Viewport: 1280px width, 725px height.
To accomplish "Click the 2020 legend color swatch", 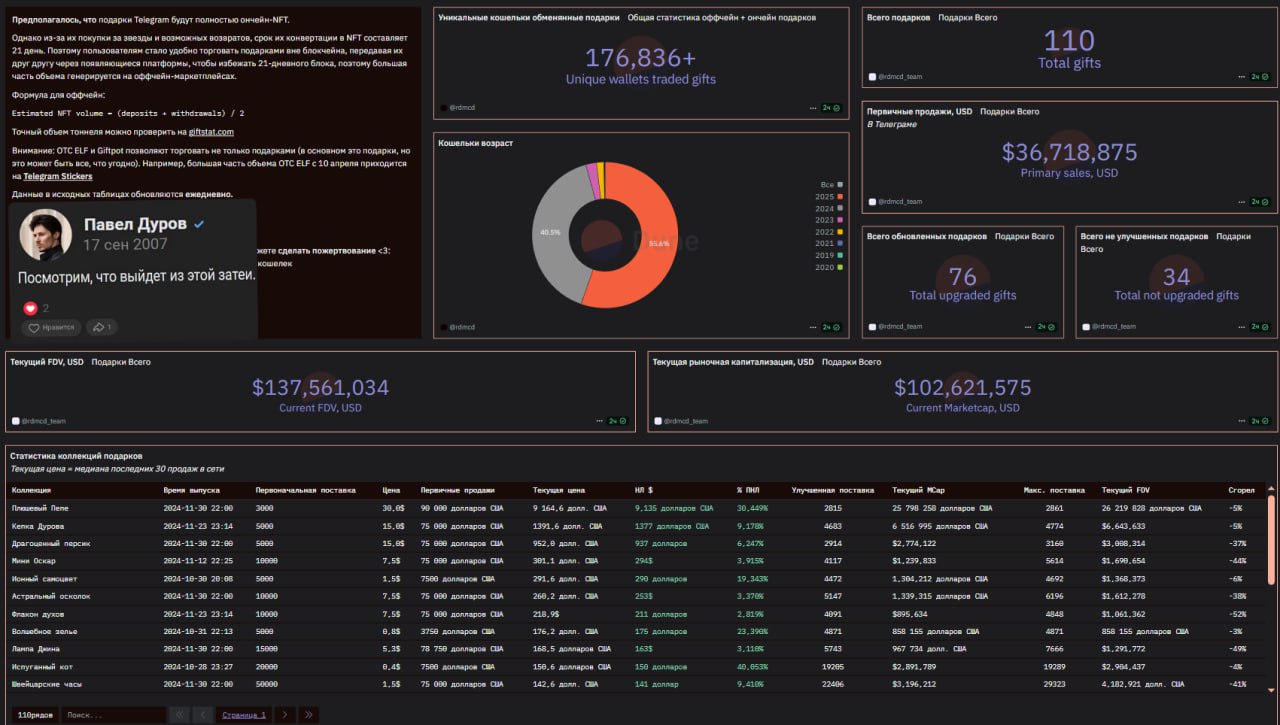I will point(841,267).
